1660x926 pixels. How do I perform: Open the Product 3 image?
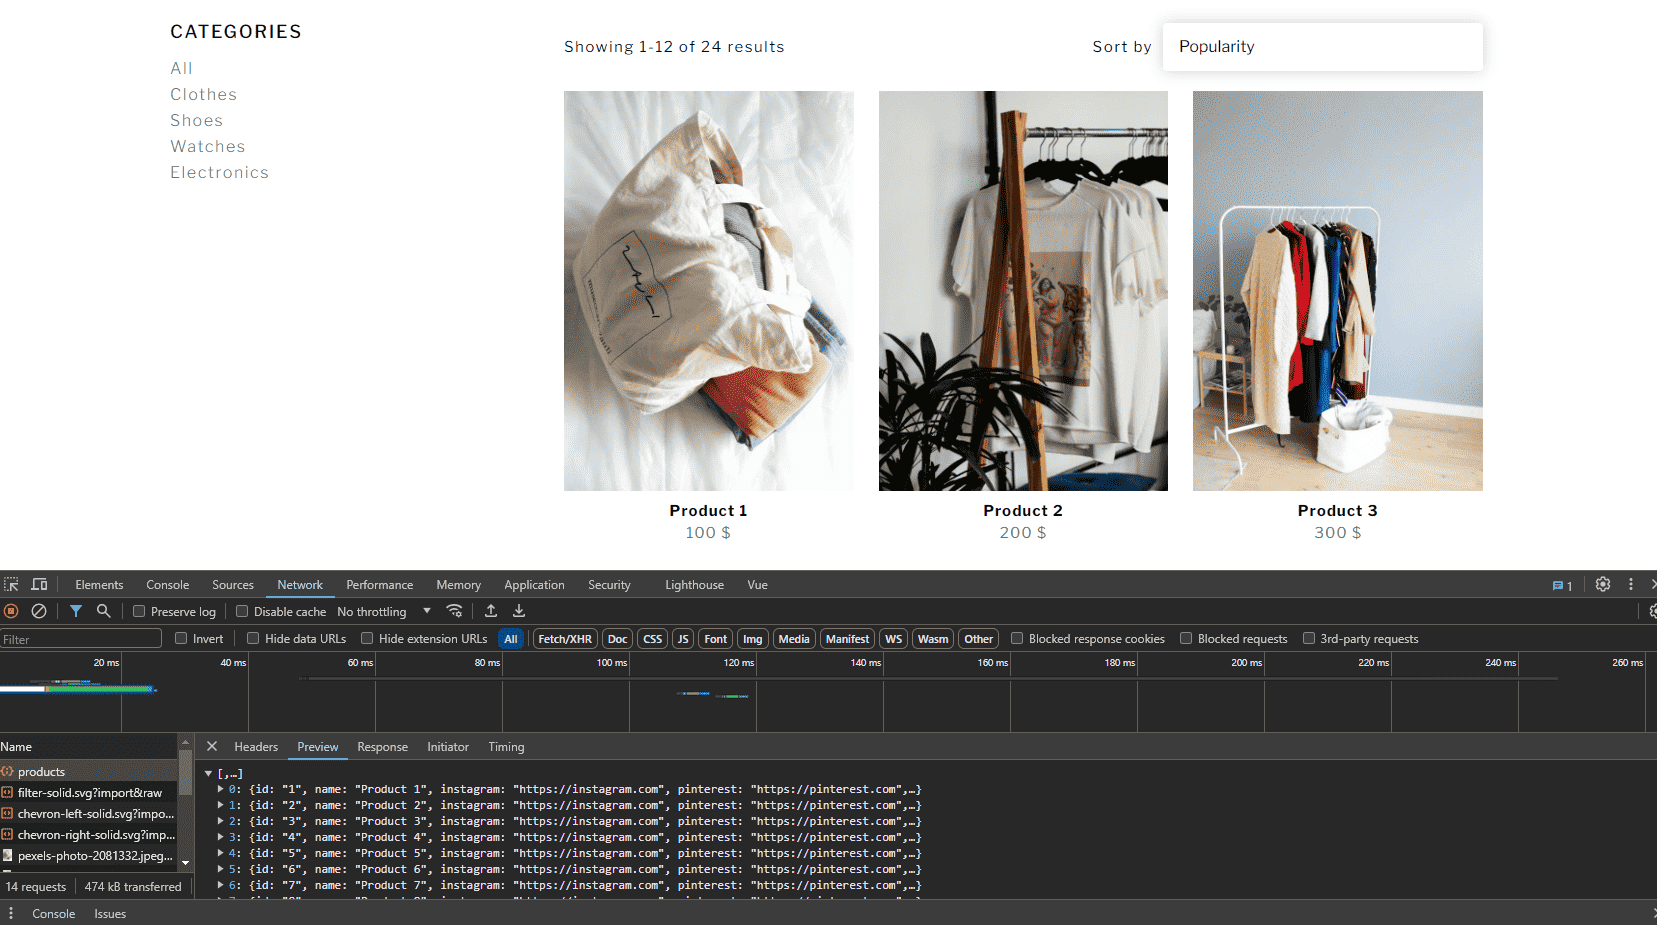1338,291
